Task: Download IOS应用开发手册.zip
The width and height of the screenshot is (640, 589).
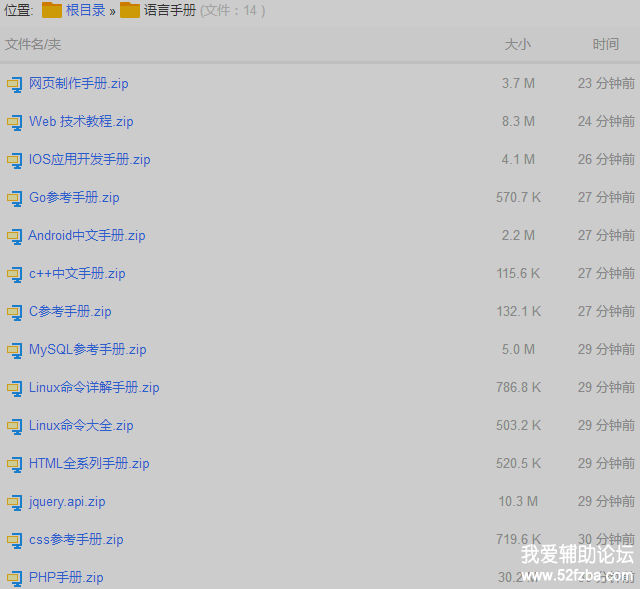Action: (x=89, y=159)
